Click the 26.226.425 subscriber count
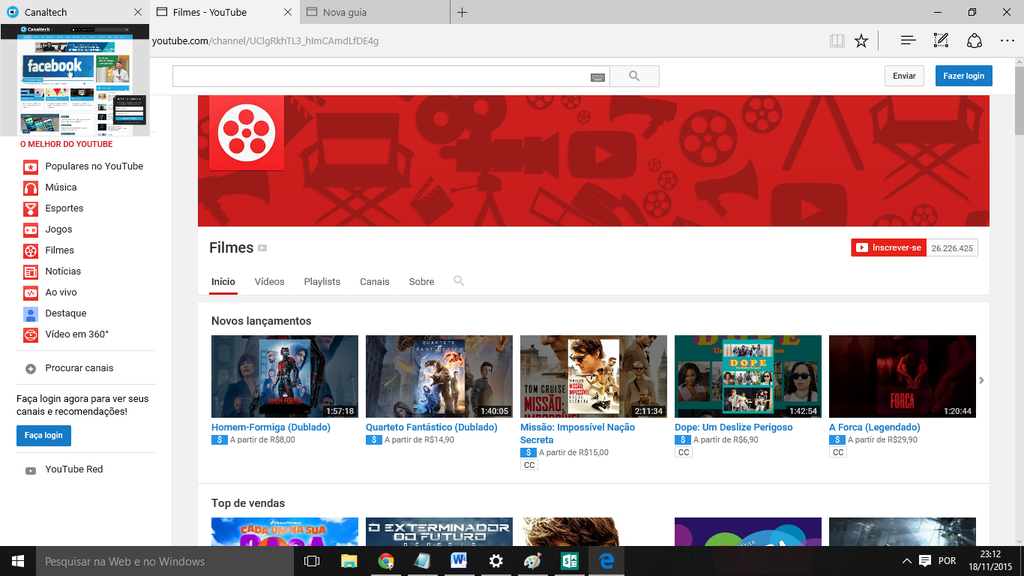Image resolution: width=1024 pixels, height=576 pixels. pyautogui.click(x=952, y=248)
